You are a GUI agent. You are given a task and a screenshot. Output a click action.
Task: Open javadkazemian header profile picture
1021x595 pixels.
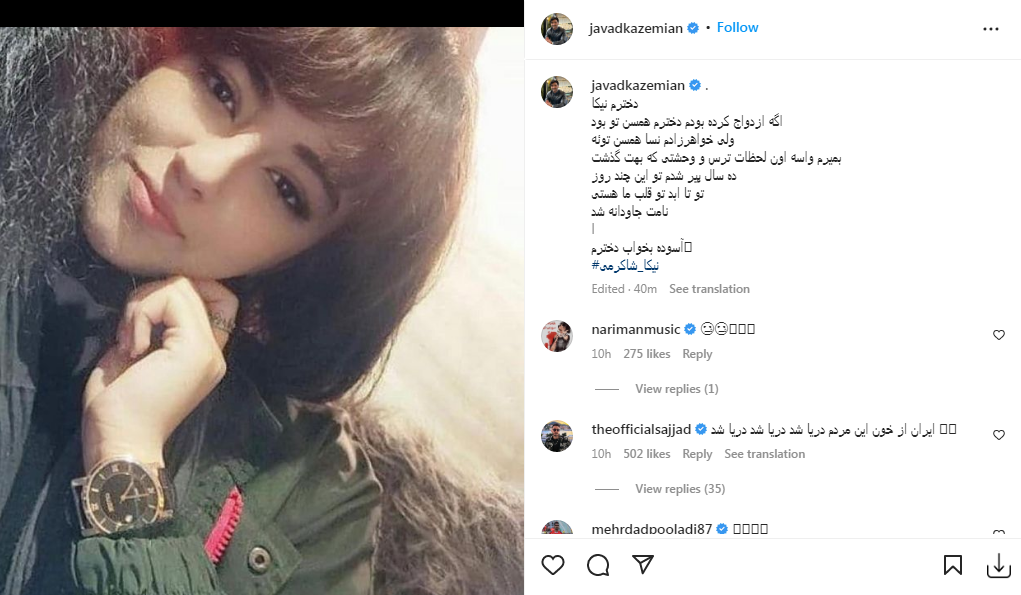tap(557, 29)
